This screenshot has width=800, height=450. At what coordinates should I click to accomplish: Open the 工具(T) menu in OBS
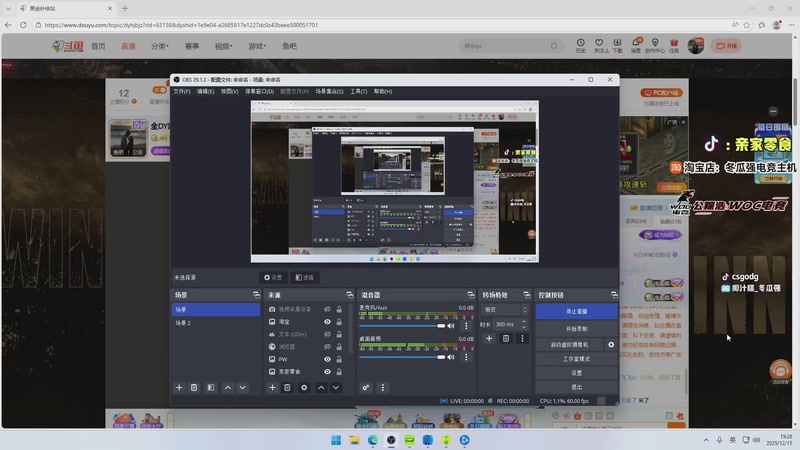coord(358,91)
